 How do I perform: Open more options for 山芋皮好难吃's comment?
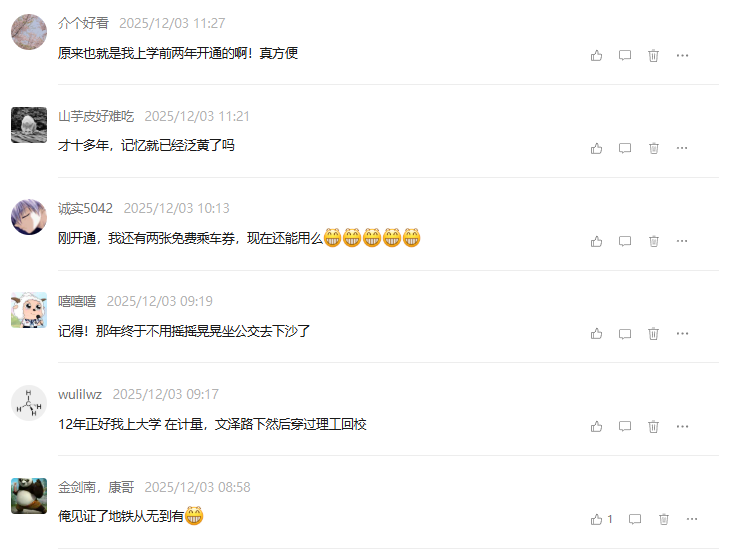682,149
